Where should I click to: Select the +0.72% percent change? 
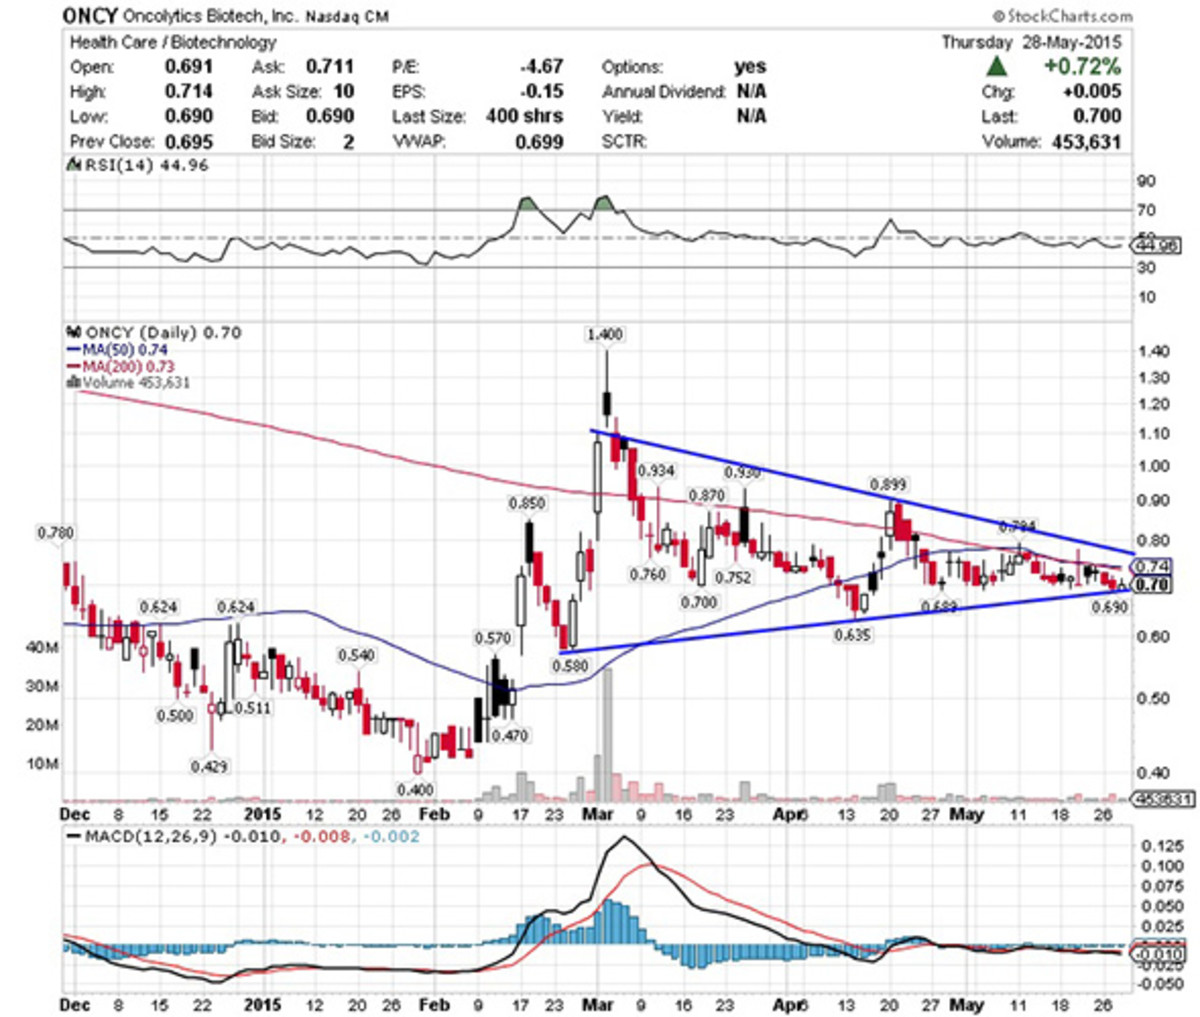point(1081,67)
